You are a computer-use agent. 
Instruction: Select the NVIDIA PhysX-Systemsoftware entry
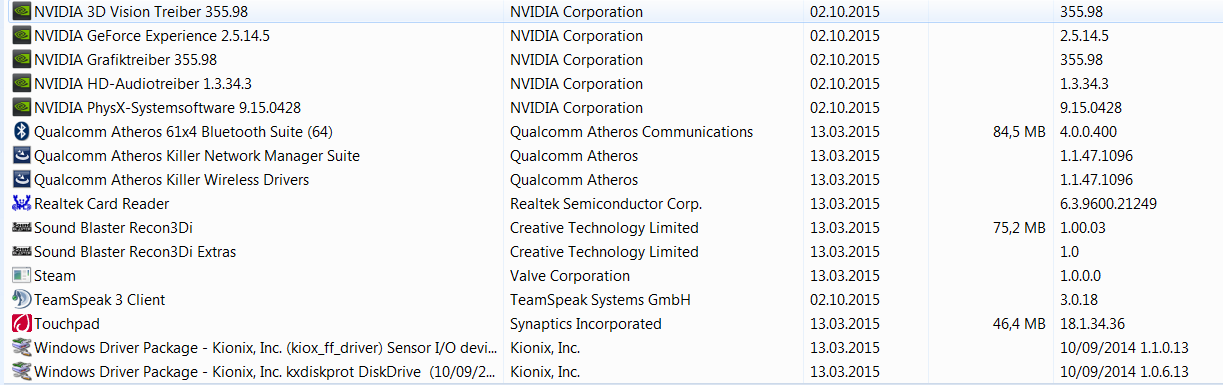click(611, 108)
